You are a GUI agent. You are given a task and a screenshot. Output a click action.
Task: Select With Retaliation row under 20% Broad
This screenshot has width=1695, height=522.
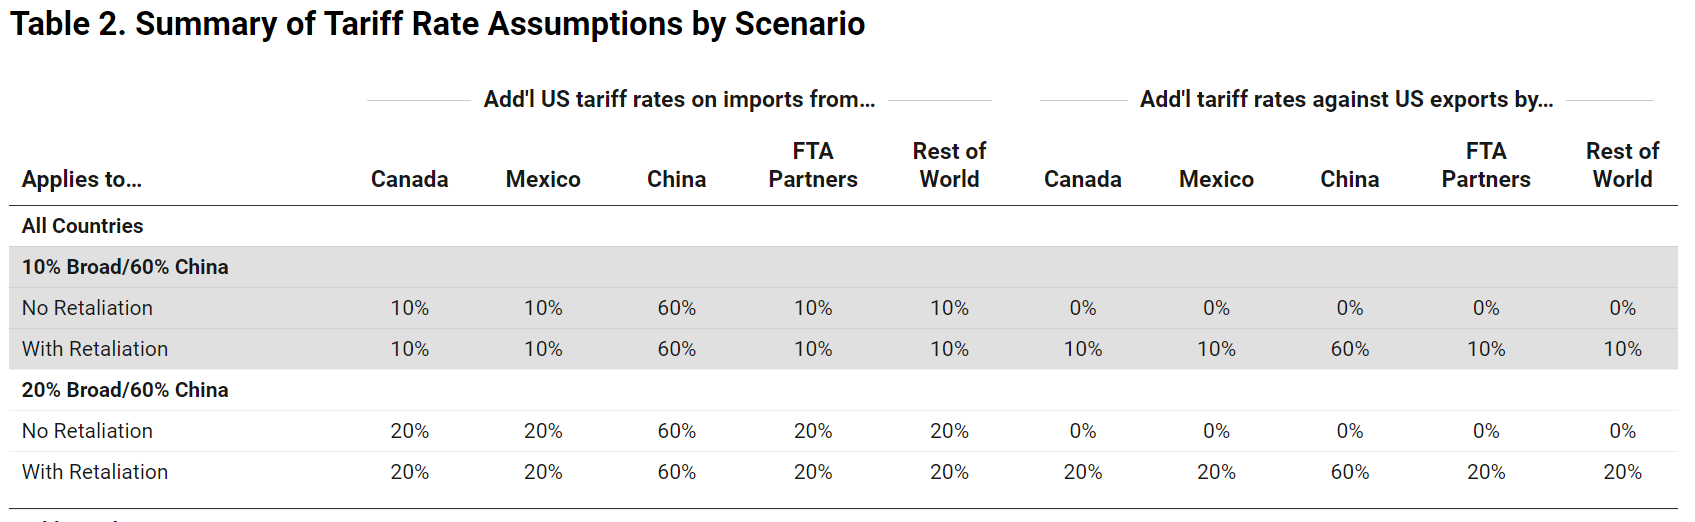(95, 472)
